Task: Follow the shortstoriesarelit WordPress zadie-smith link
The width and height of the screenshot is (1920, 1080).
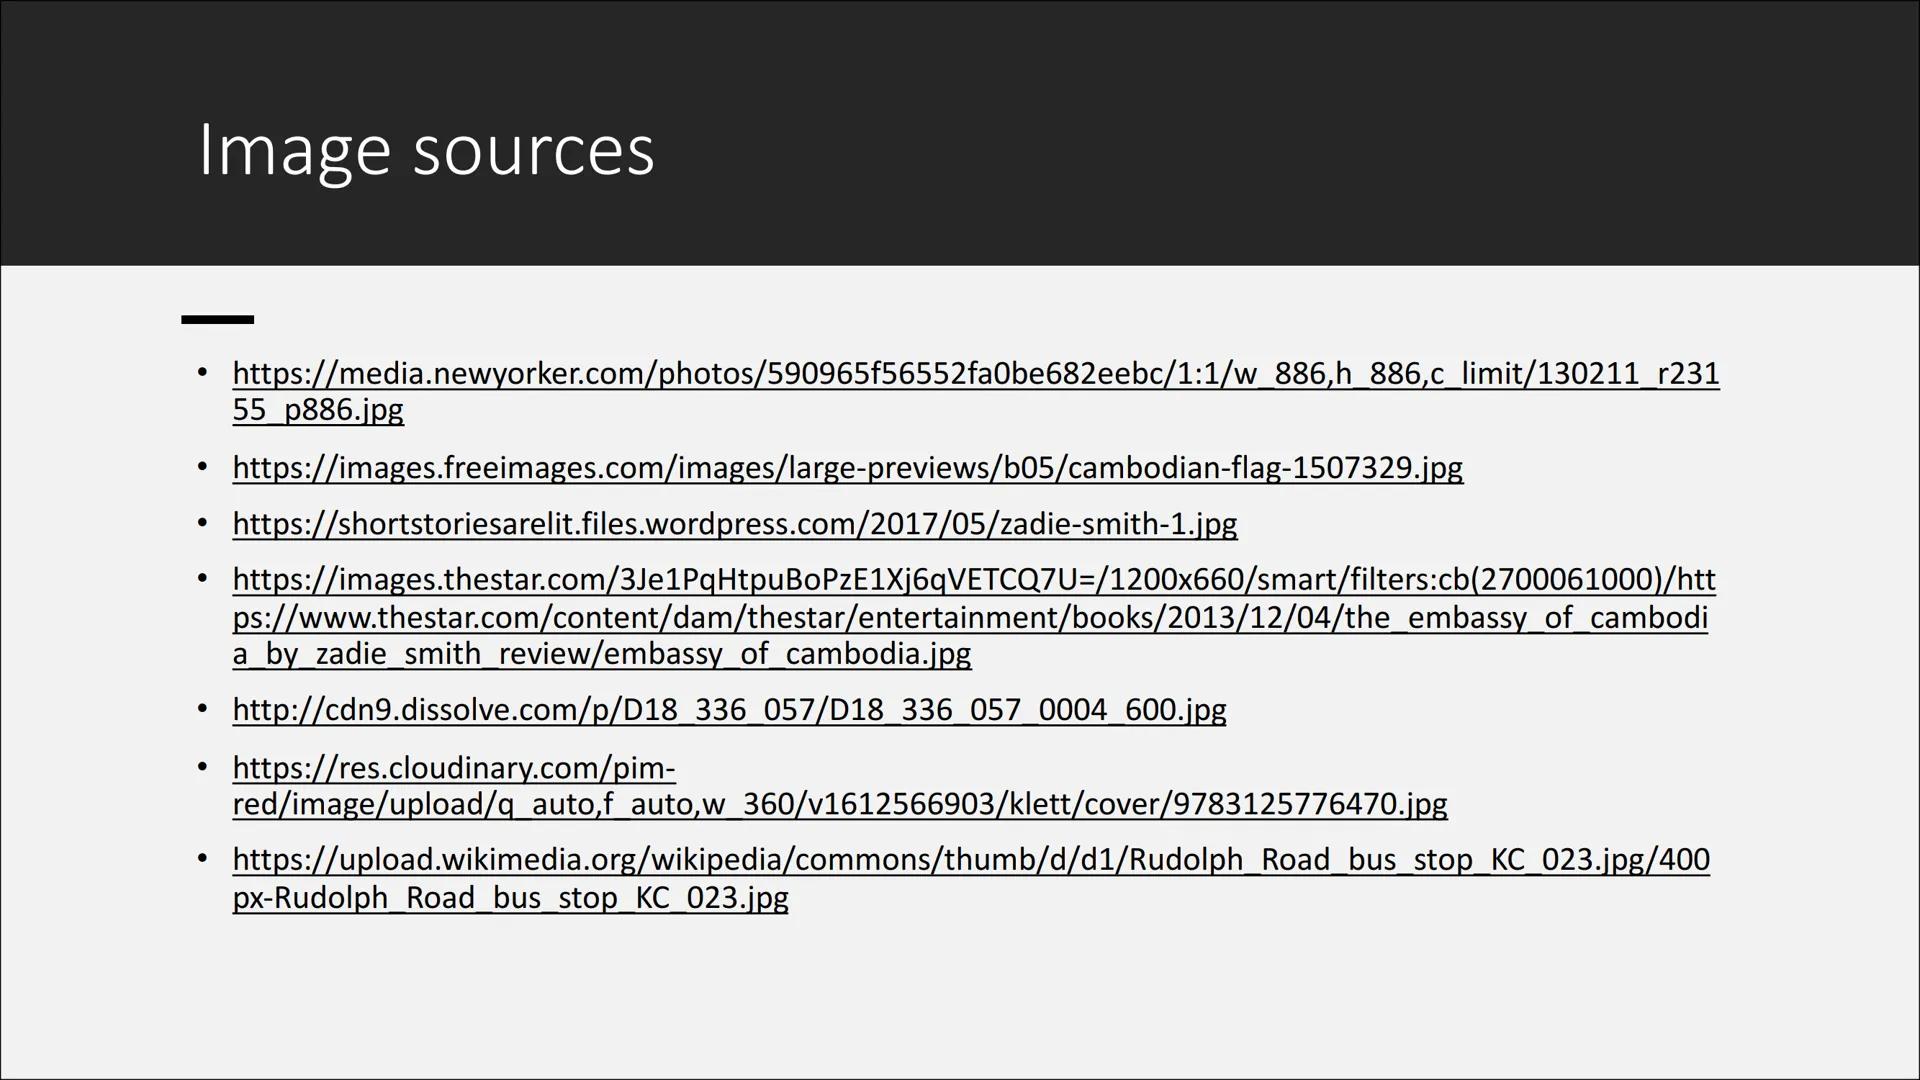Action: pos(734,524)
